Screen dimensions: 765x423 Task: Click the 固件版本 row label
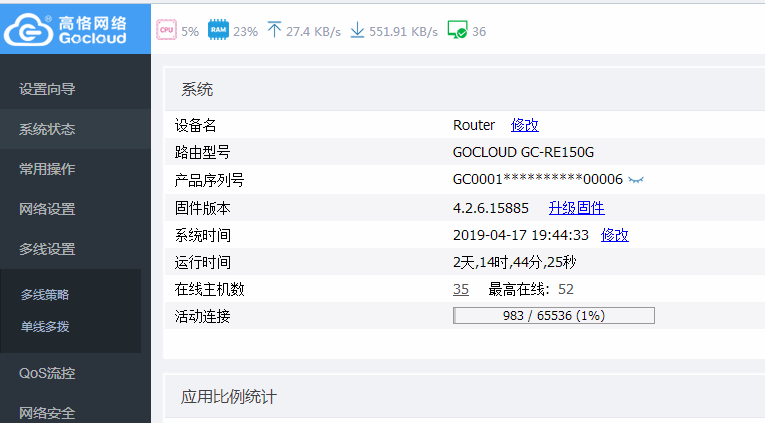coord(202,208)
